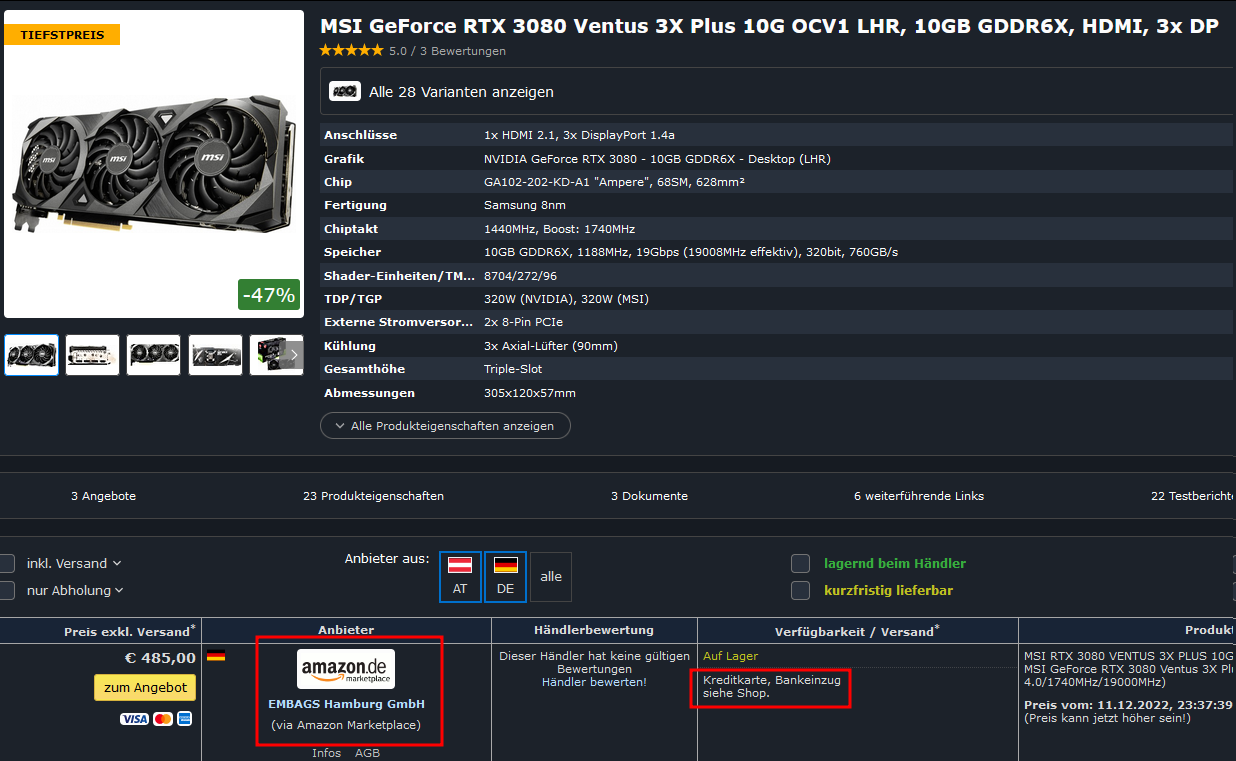This screenshot has width=1236, height=761.
Task: Toggle the DE country filter
Action: 506,577
